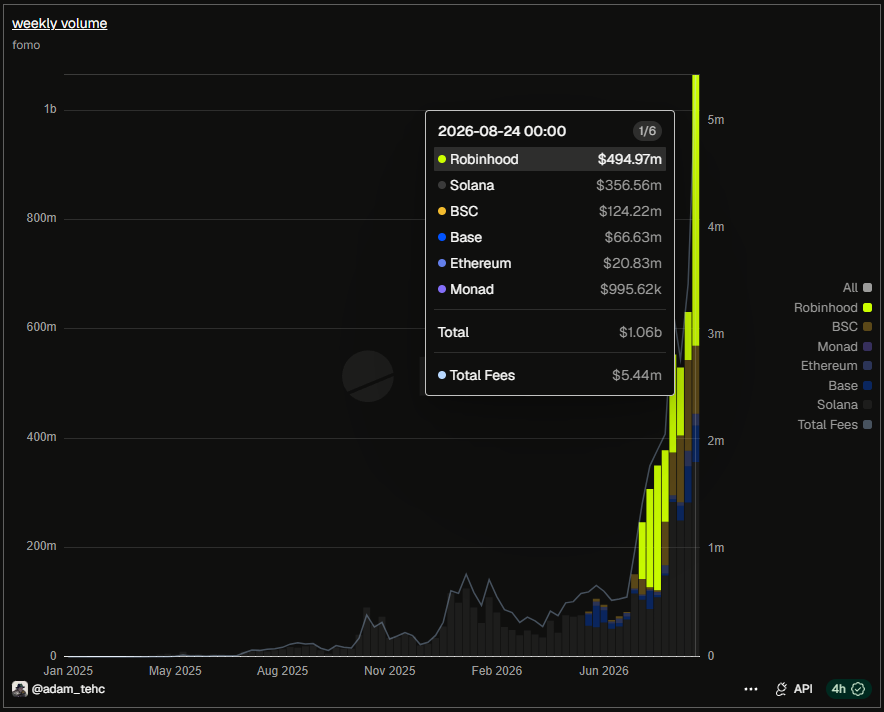
Task: Click the Total $1.06b tooltip row
Action: coord(550,332)
